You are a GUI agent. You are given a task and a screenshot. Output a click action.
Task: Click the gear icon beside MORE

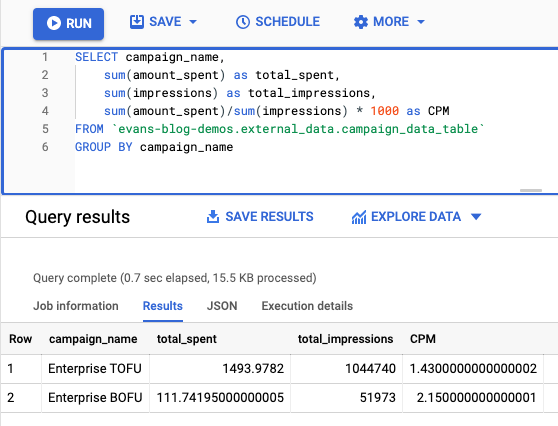[x=361, y=22]
